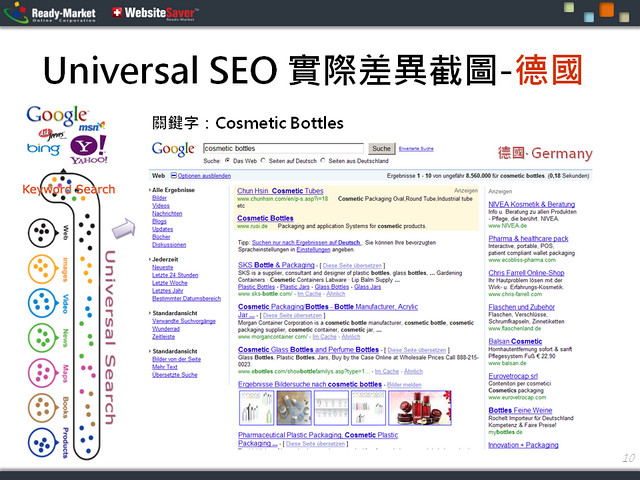Open the Cosmetic Glass Bottles and Perfume Bottles result

[308, 350]
